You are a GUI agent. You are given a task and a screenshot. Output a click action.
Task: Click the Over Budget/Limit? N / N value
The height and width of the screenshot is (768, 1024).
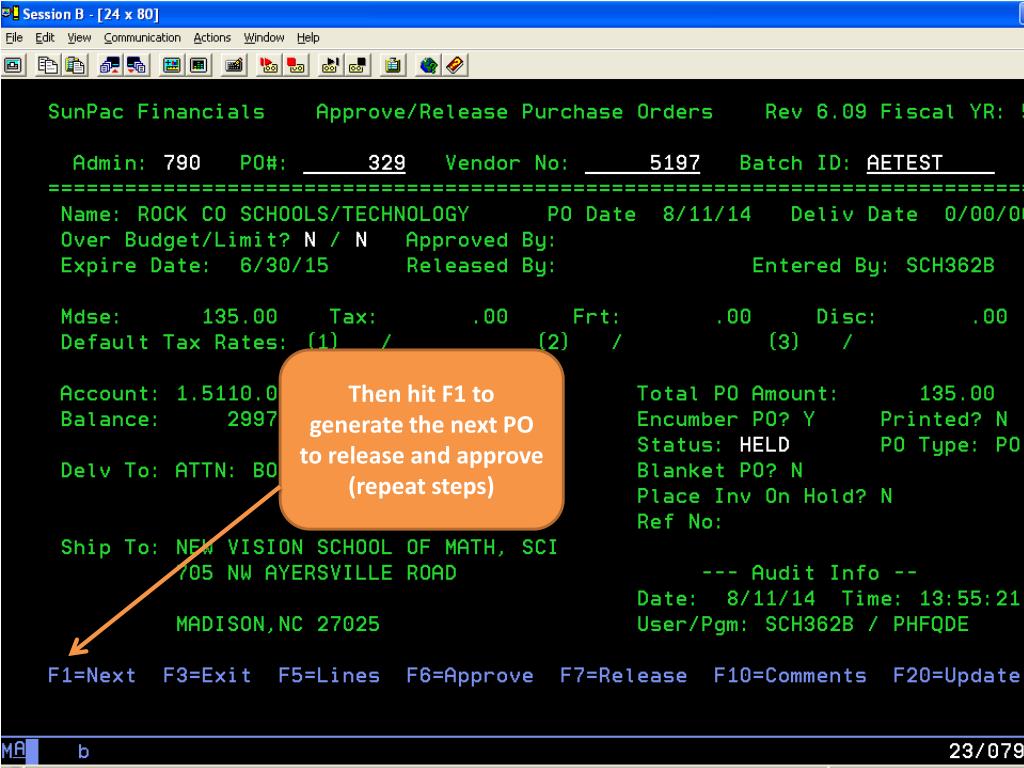coord(336,240)
